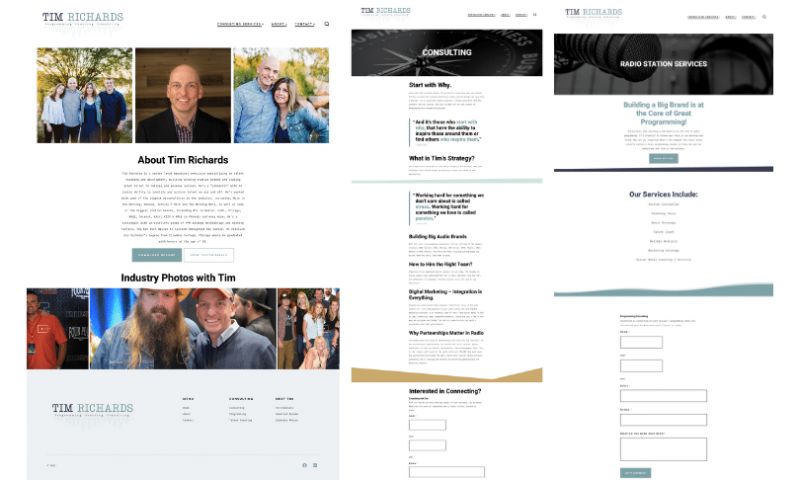
Task: Expand the Consulting Services menu on the About page
Action: coord(240,24)
